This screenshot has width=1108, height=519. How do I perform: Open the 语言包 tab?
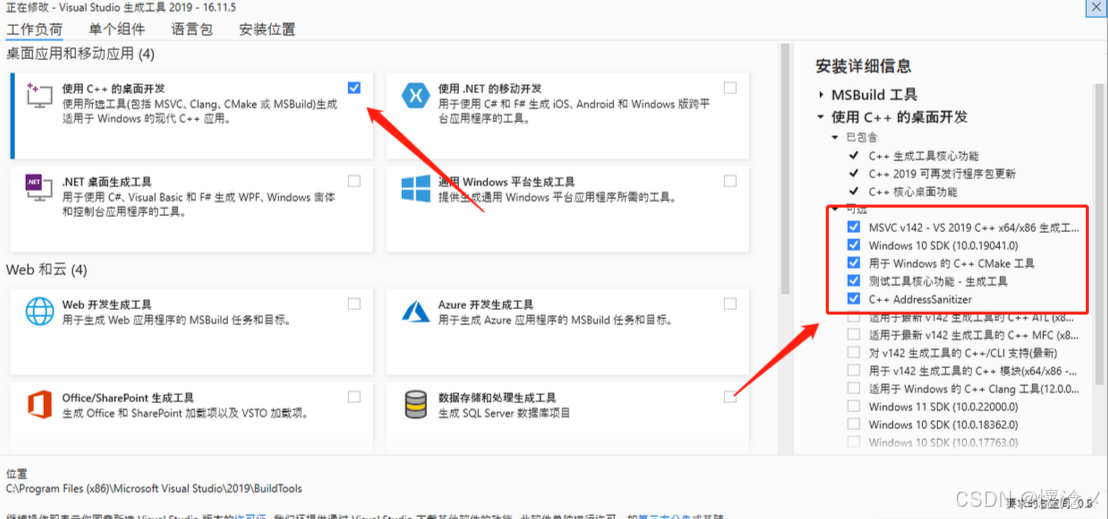coord(191,30)
